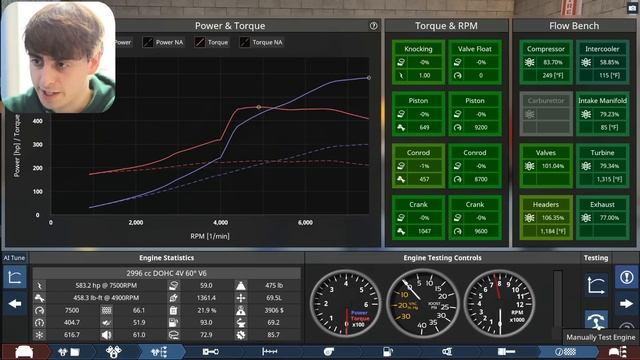This screenshot has width=640, height=360.
Task: Open the muffler exhaust pipe tab
Action: [507, 351]
